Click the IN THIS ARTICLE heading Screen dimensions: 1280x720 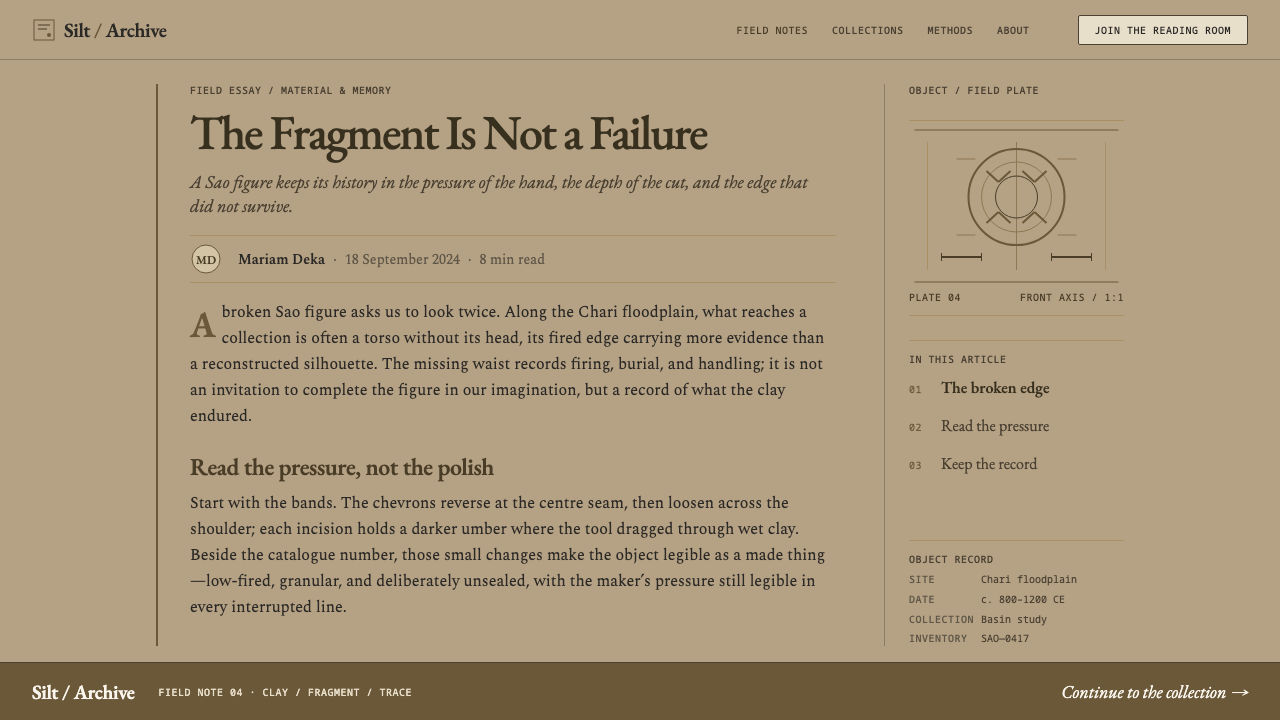[x=958, y=359]
